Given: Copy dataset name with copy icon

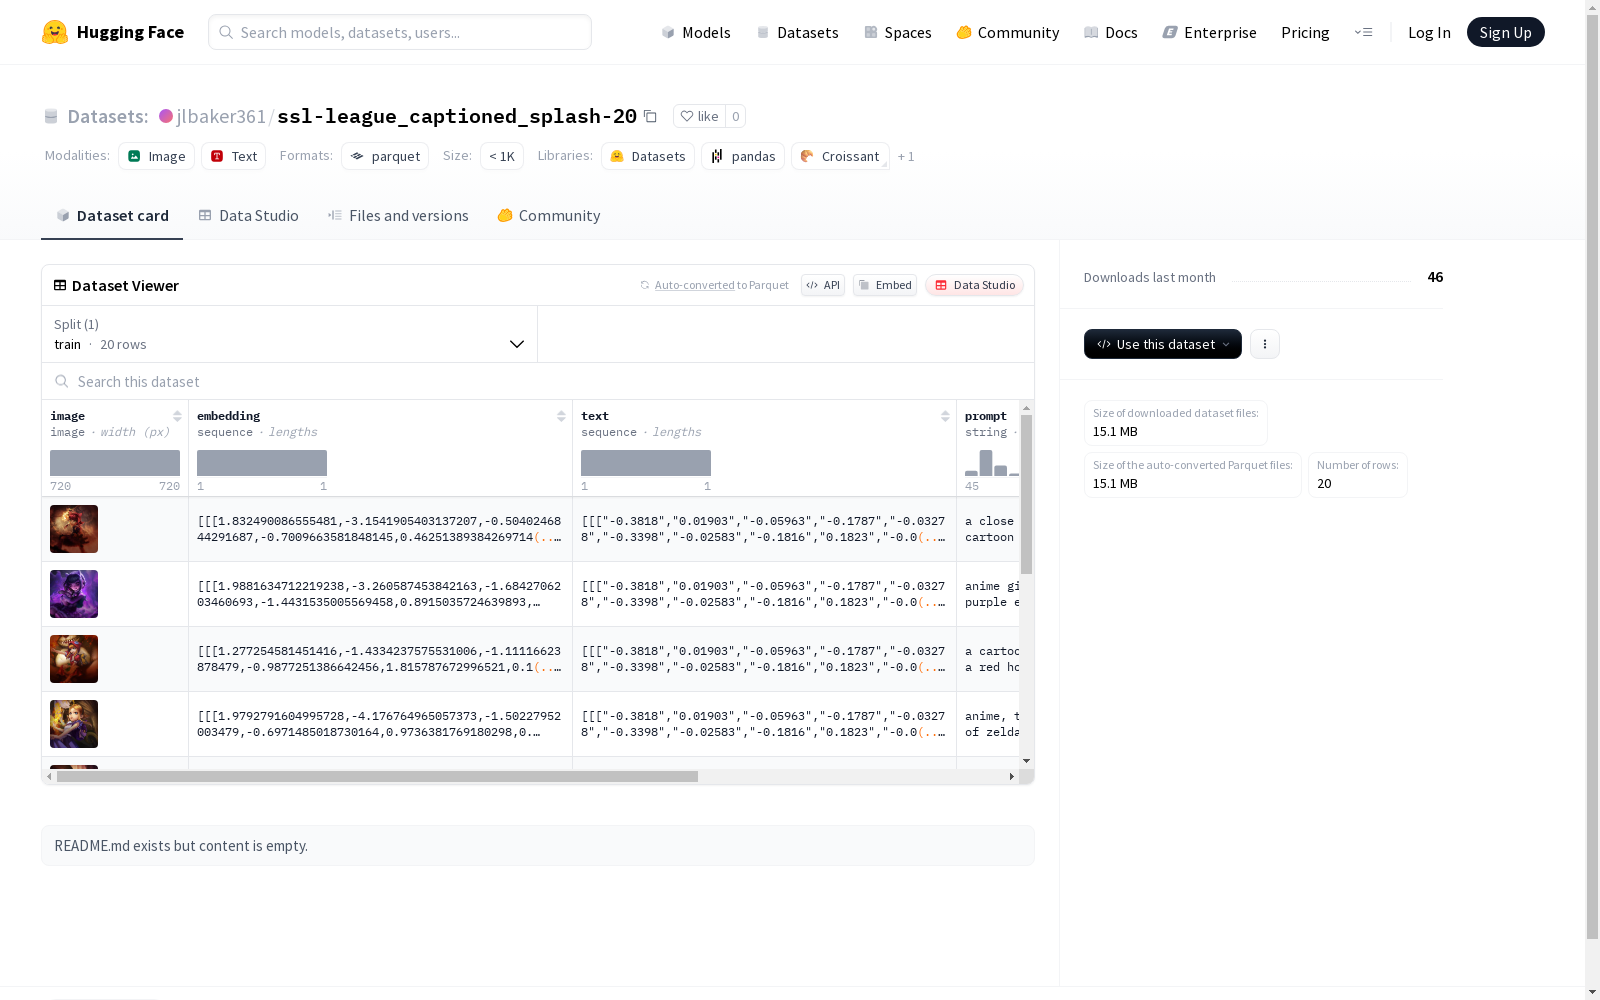Looking at the screenshot, I should click(650, 116).
